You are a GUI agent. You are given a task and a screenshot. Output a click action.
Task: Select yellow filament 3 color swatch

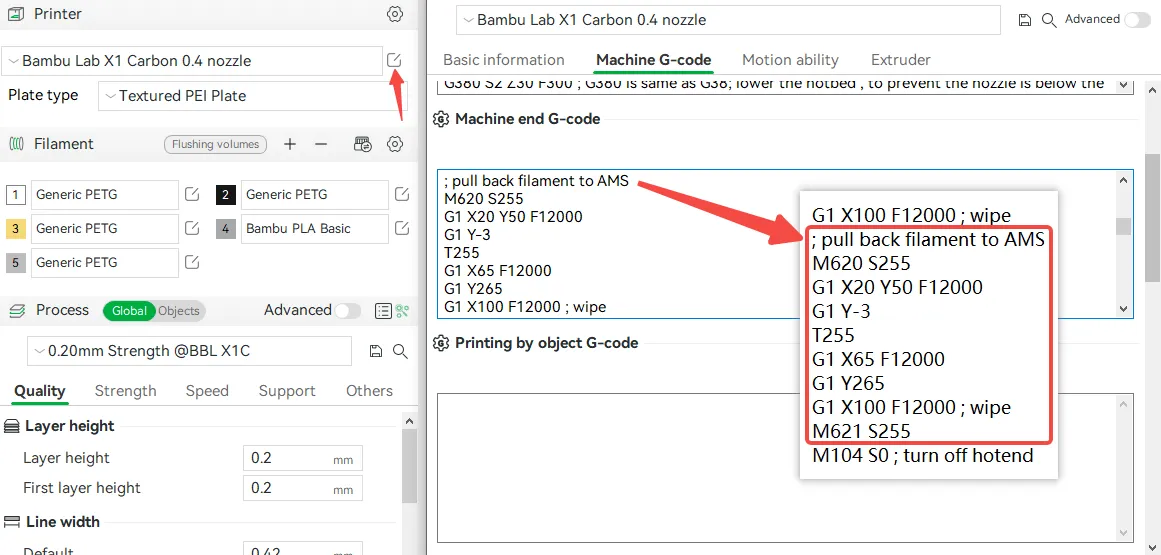click(16, 229)
